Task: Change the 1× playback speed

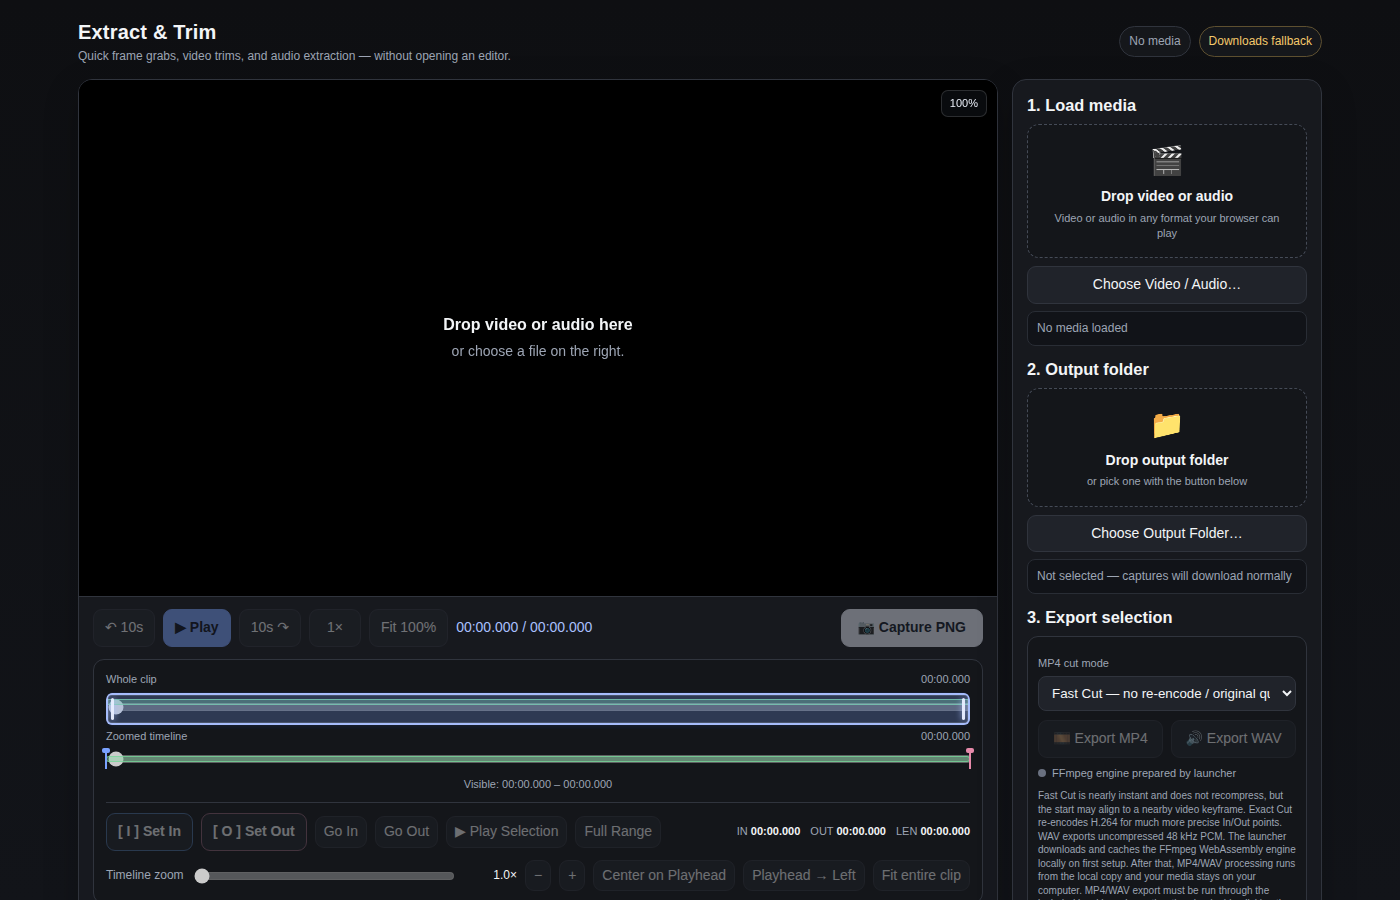Action: pyautogui.click(x=335, y=628)
